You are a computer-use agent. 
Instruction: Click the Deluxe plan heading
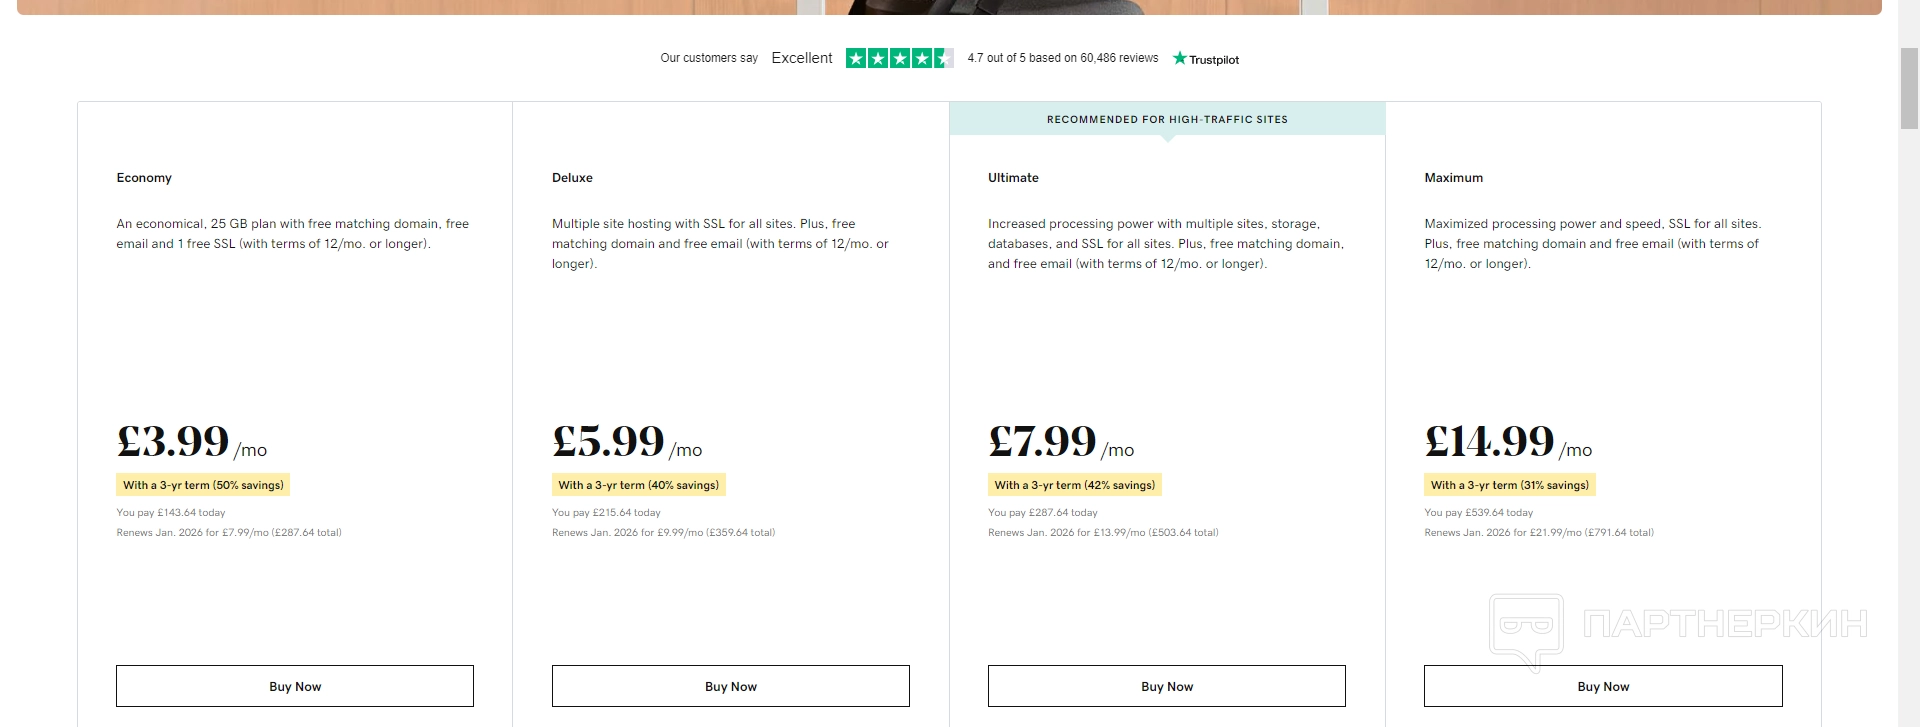(572, 177)
